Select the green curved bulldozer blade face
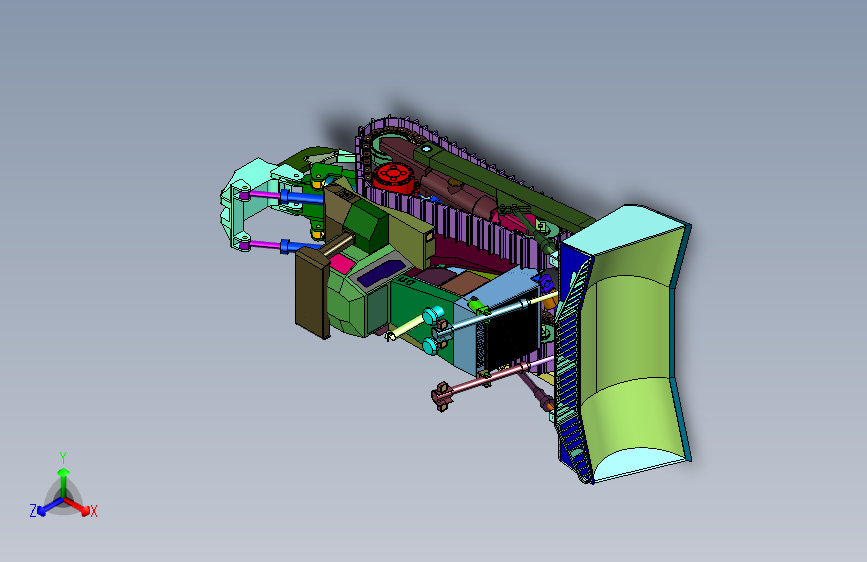 (628, 332)
